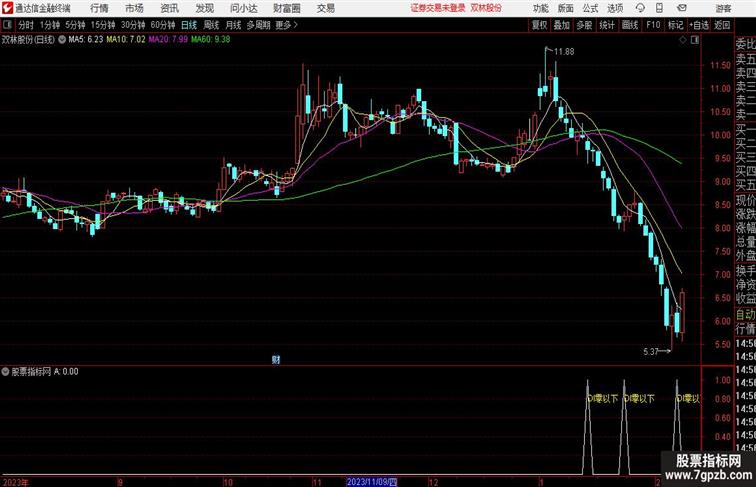
Task: Click the highlighted date 2023/11/09/四
Action: pos(372,482)
